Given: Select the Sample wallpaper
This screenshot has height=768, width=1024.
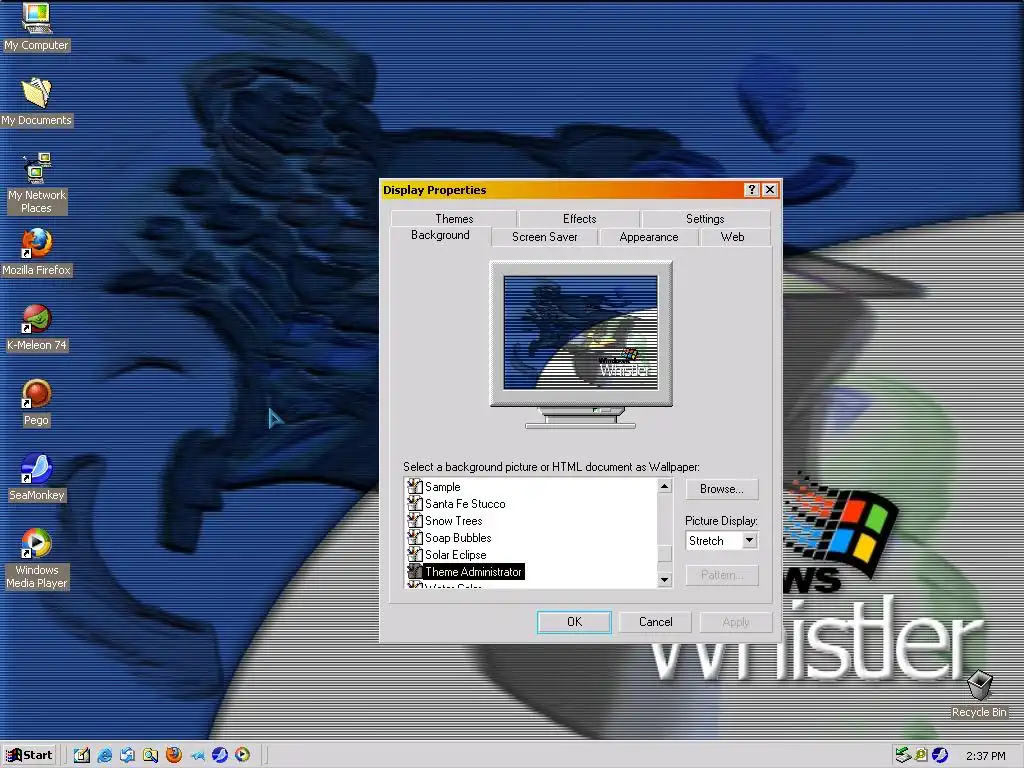Looking at the screenshot, I should 442,487.
